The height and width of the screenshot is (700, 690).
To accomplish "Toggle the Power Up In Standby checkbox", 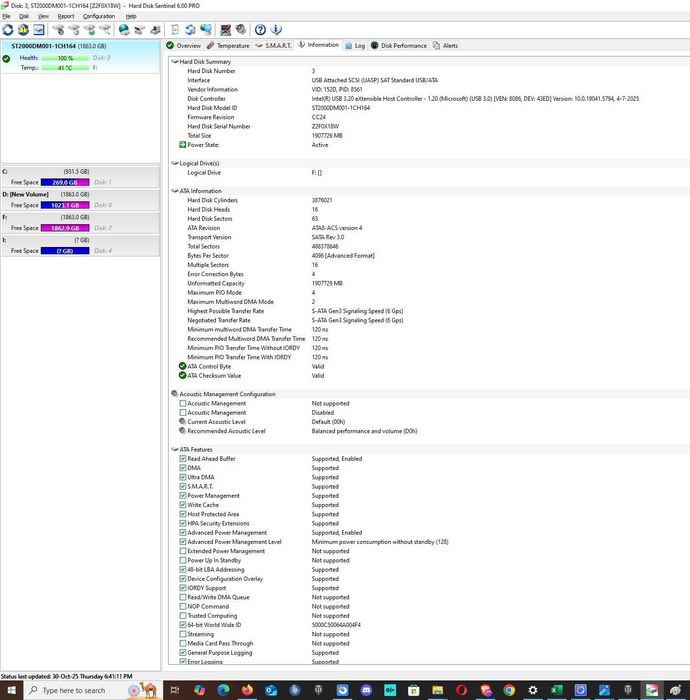I will pos(183,560).
